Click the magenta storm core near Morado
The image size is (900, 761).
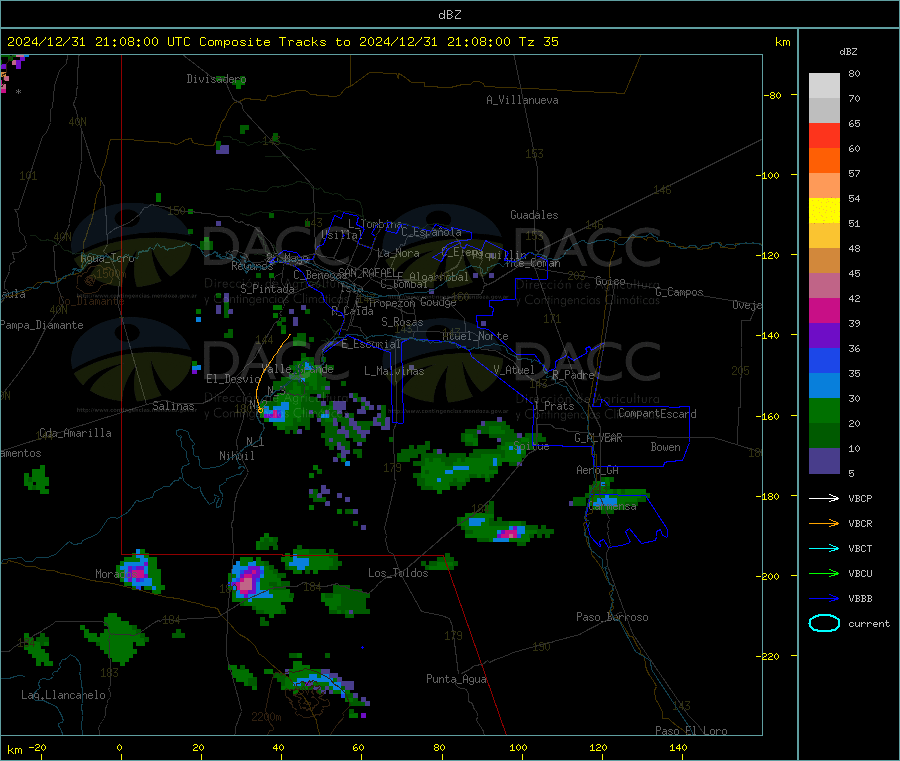(139, 572)
